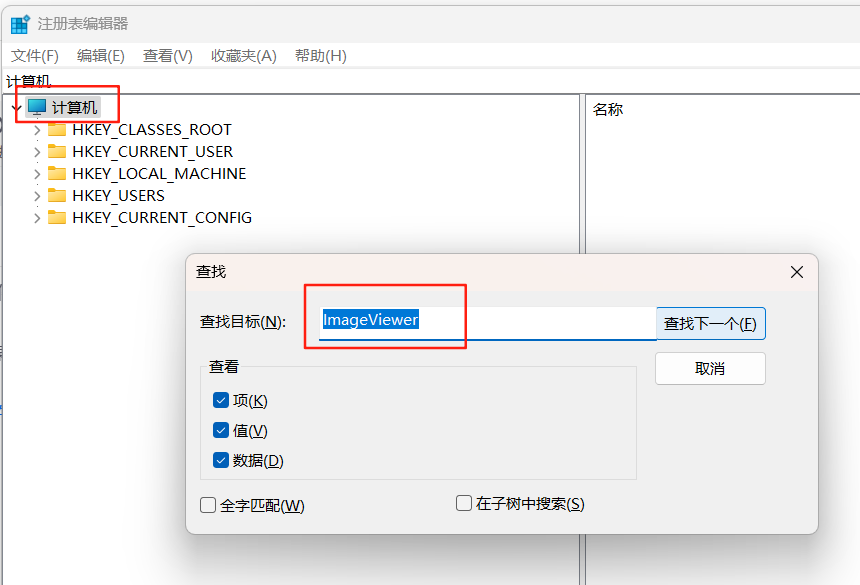The height and width of the screenshot is (585, 860).
Task: Click the 注册表编辑器 window title
Action: click(83, 24)
